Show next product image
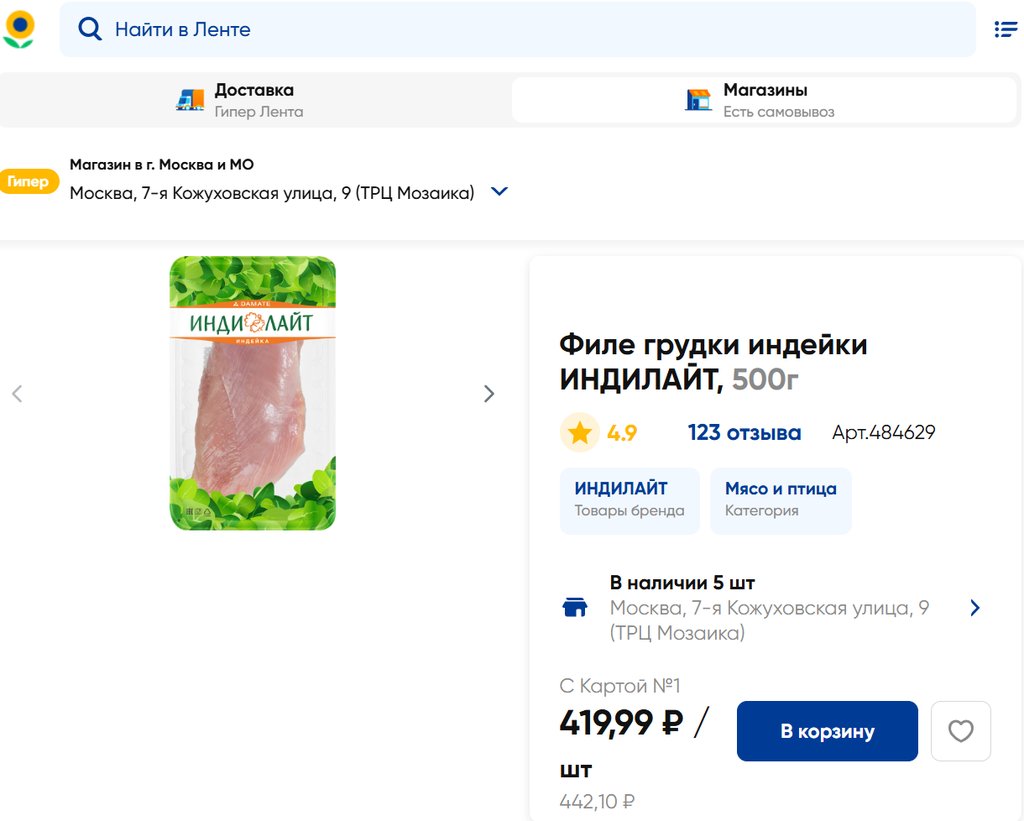The width and height of the screenshot is (1024, 821). pyautogui.click(x=489, y=394)
